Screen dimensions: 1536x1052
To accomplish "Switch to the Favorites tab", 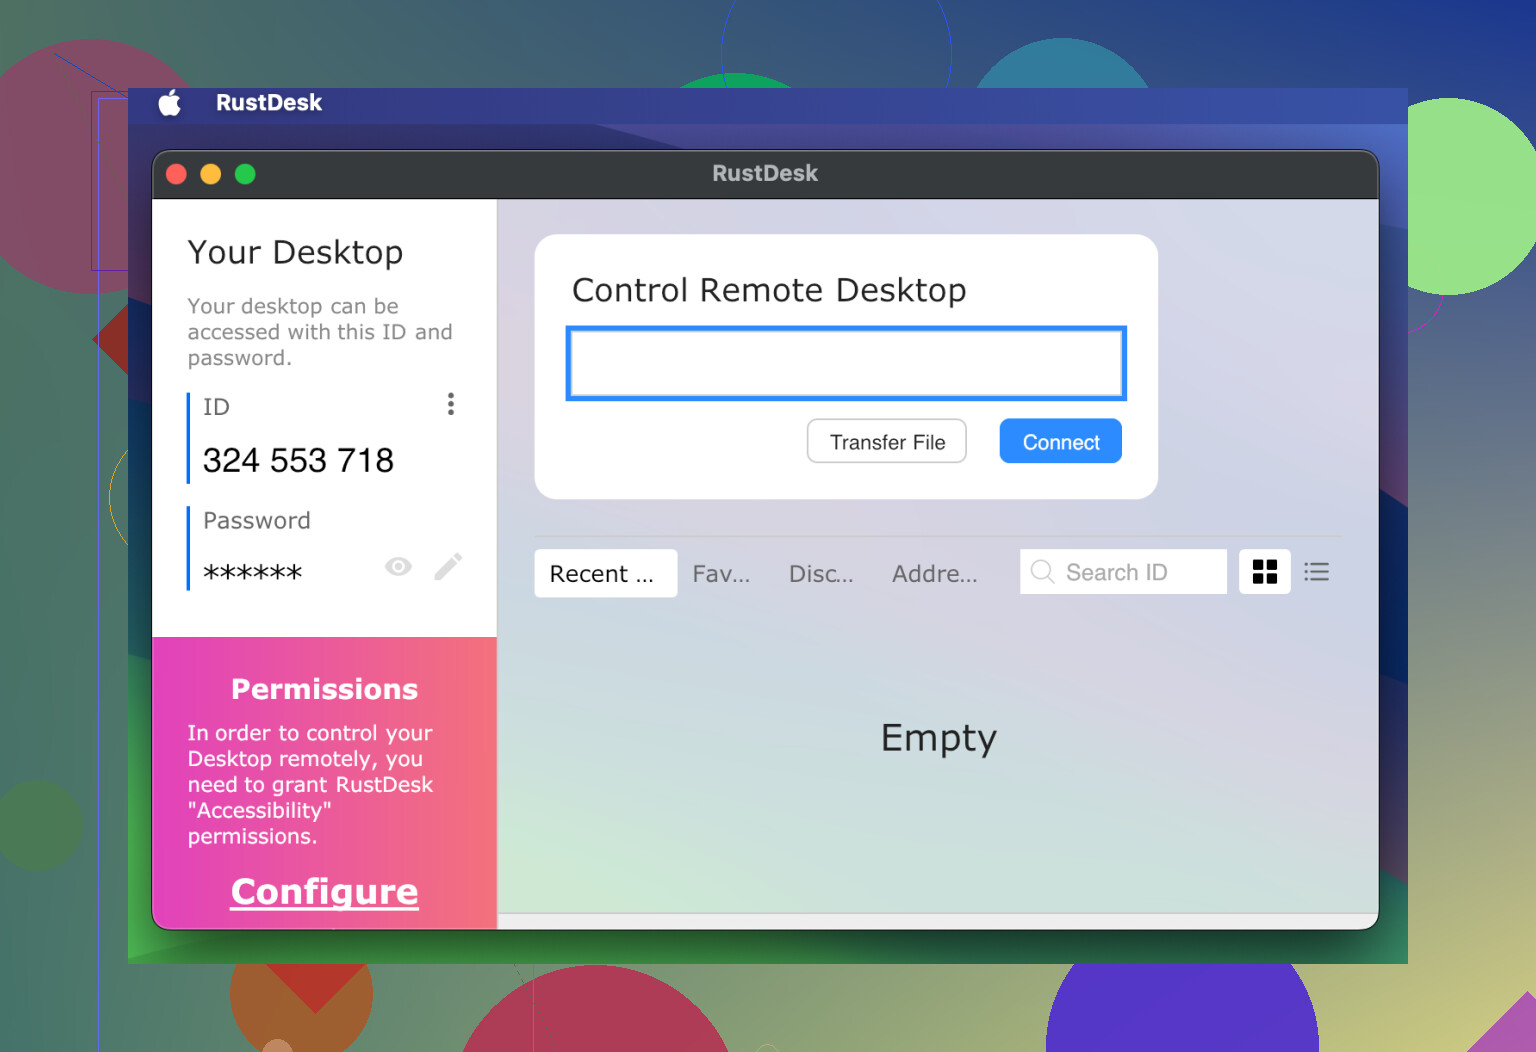I will [x=721, y=573].
